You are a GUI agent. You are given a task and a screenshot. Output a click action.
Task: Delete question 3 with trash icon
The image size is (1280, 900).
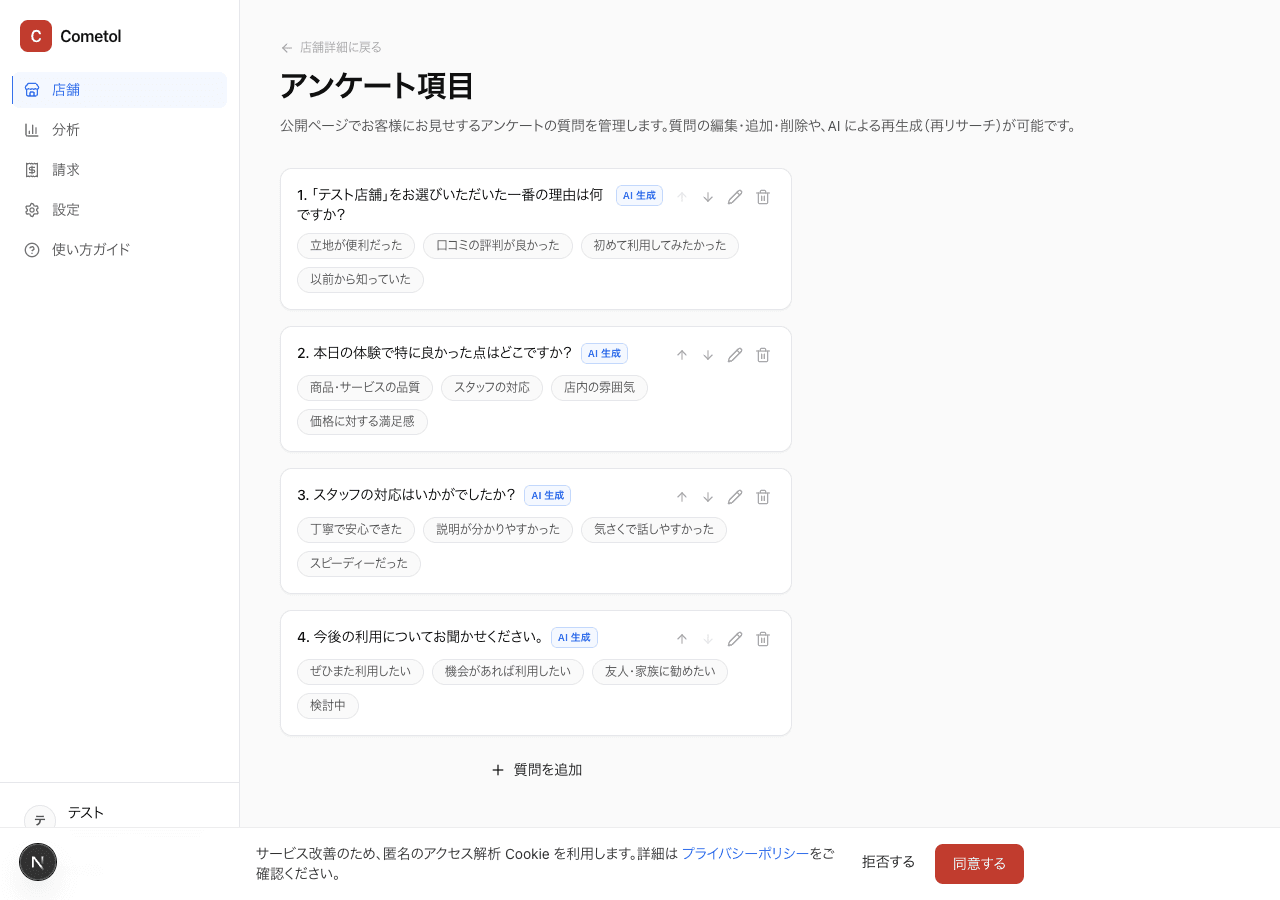coord(763,497)
